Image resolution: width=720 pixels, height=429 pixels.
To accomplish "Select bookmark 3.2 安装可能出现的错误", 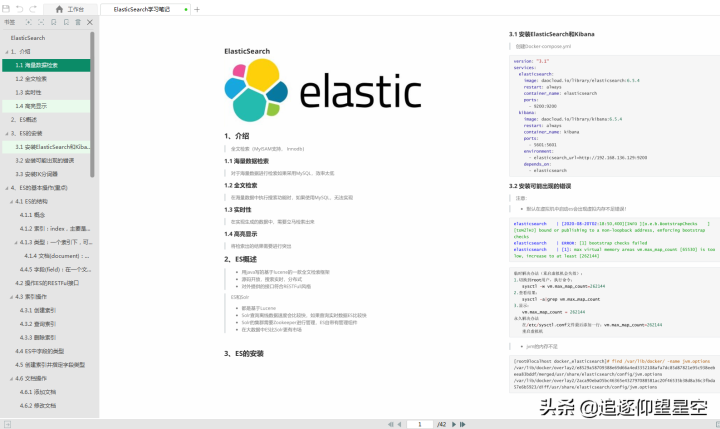I will pos(46,160).
